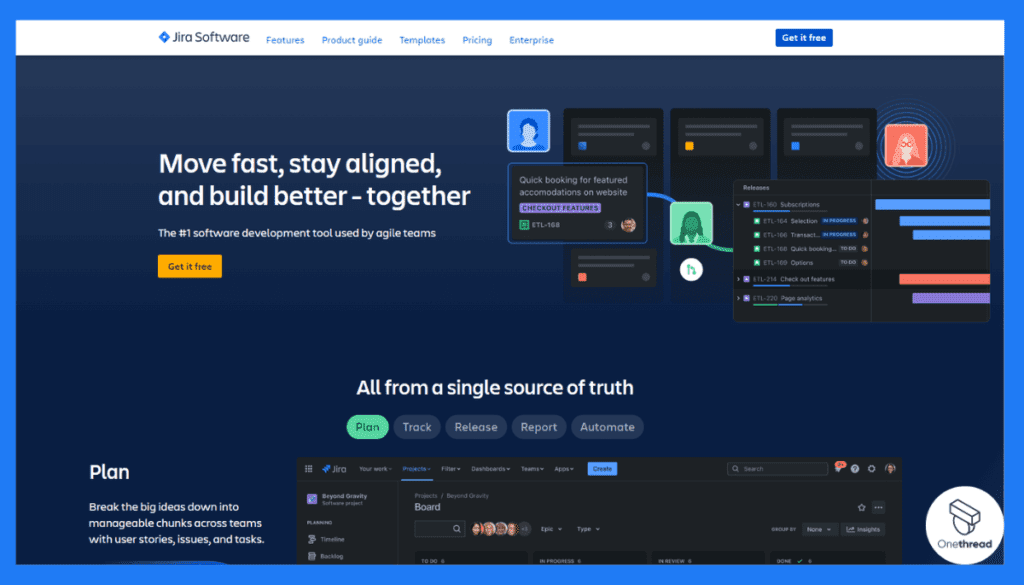1024x585 pixels.
Task: Go to the Templates page
Action: 422,40
